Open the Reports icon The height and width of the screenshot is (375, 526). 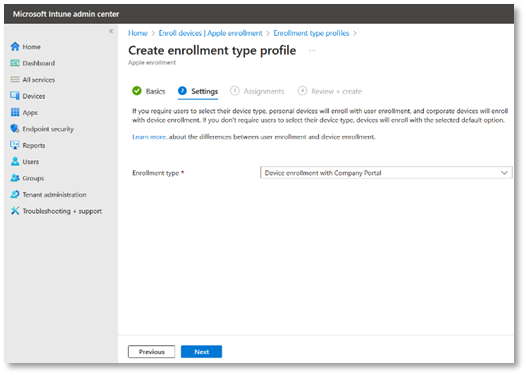coord(15,145)
